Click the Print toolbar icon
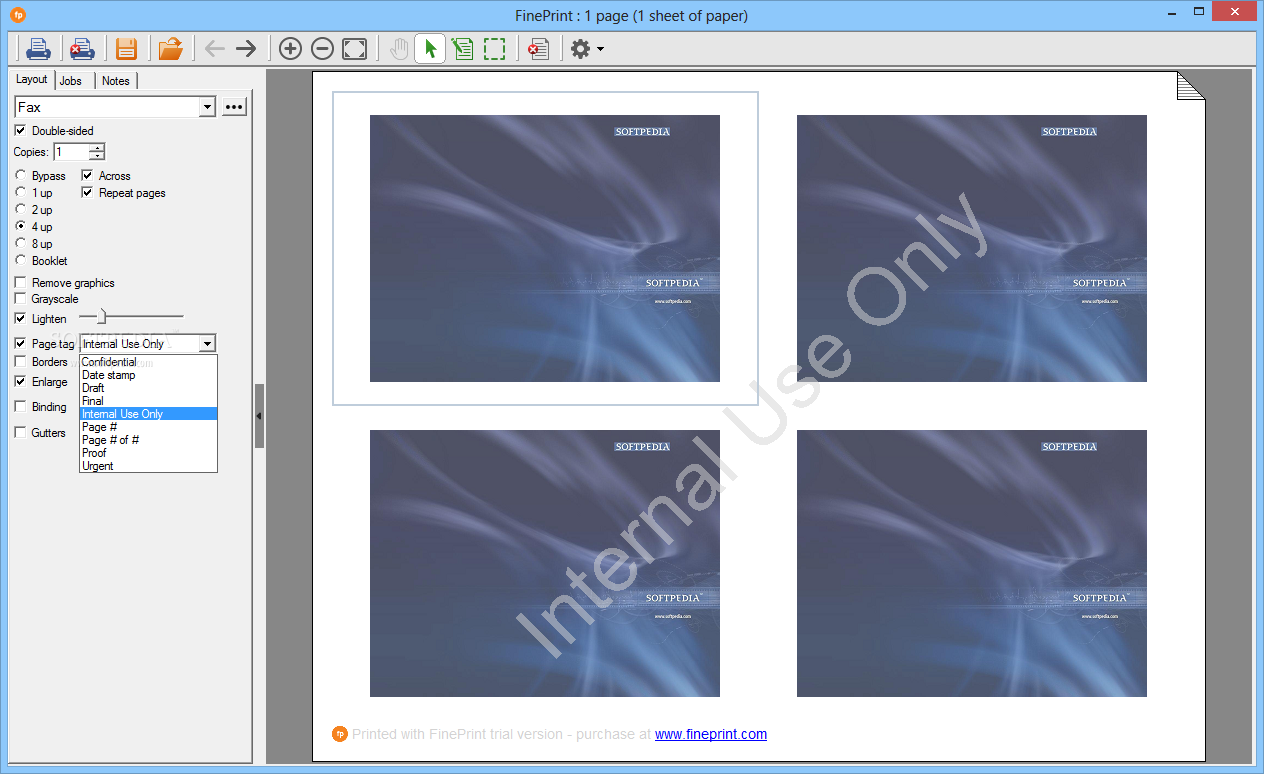Screen dimensions: 1264x774 tap(38, 48)
